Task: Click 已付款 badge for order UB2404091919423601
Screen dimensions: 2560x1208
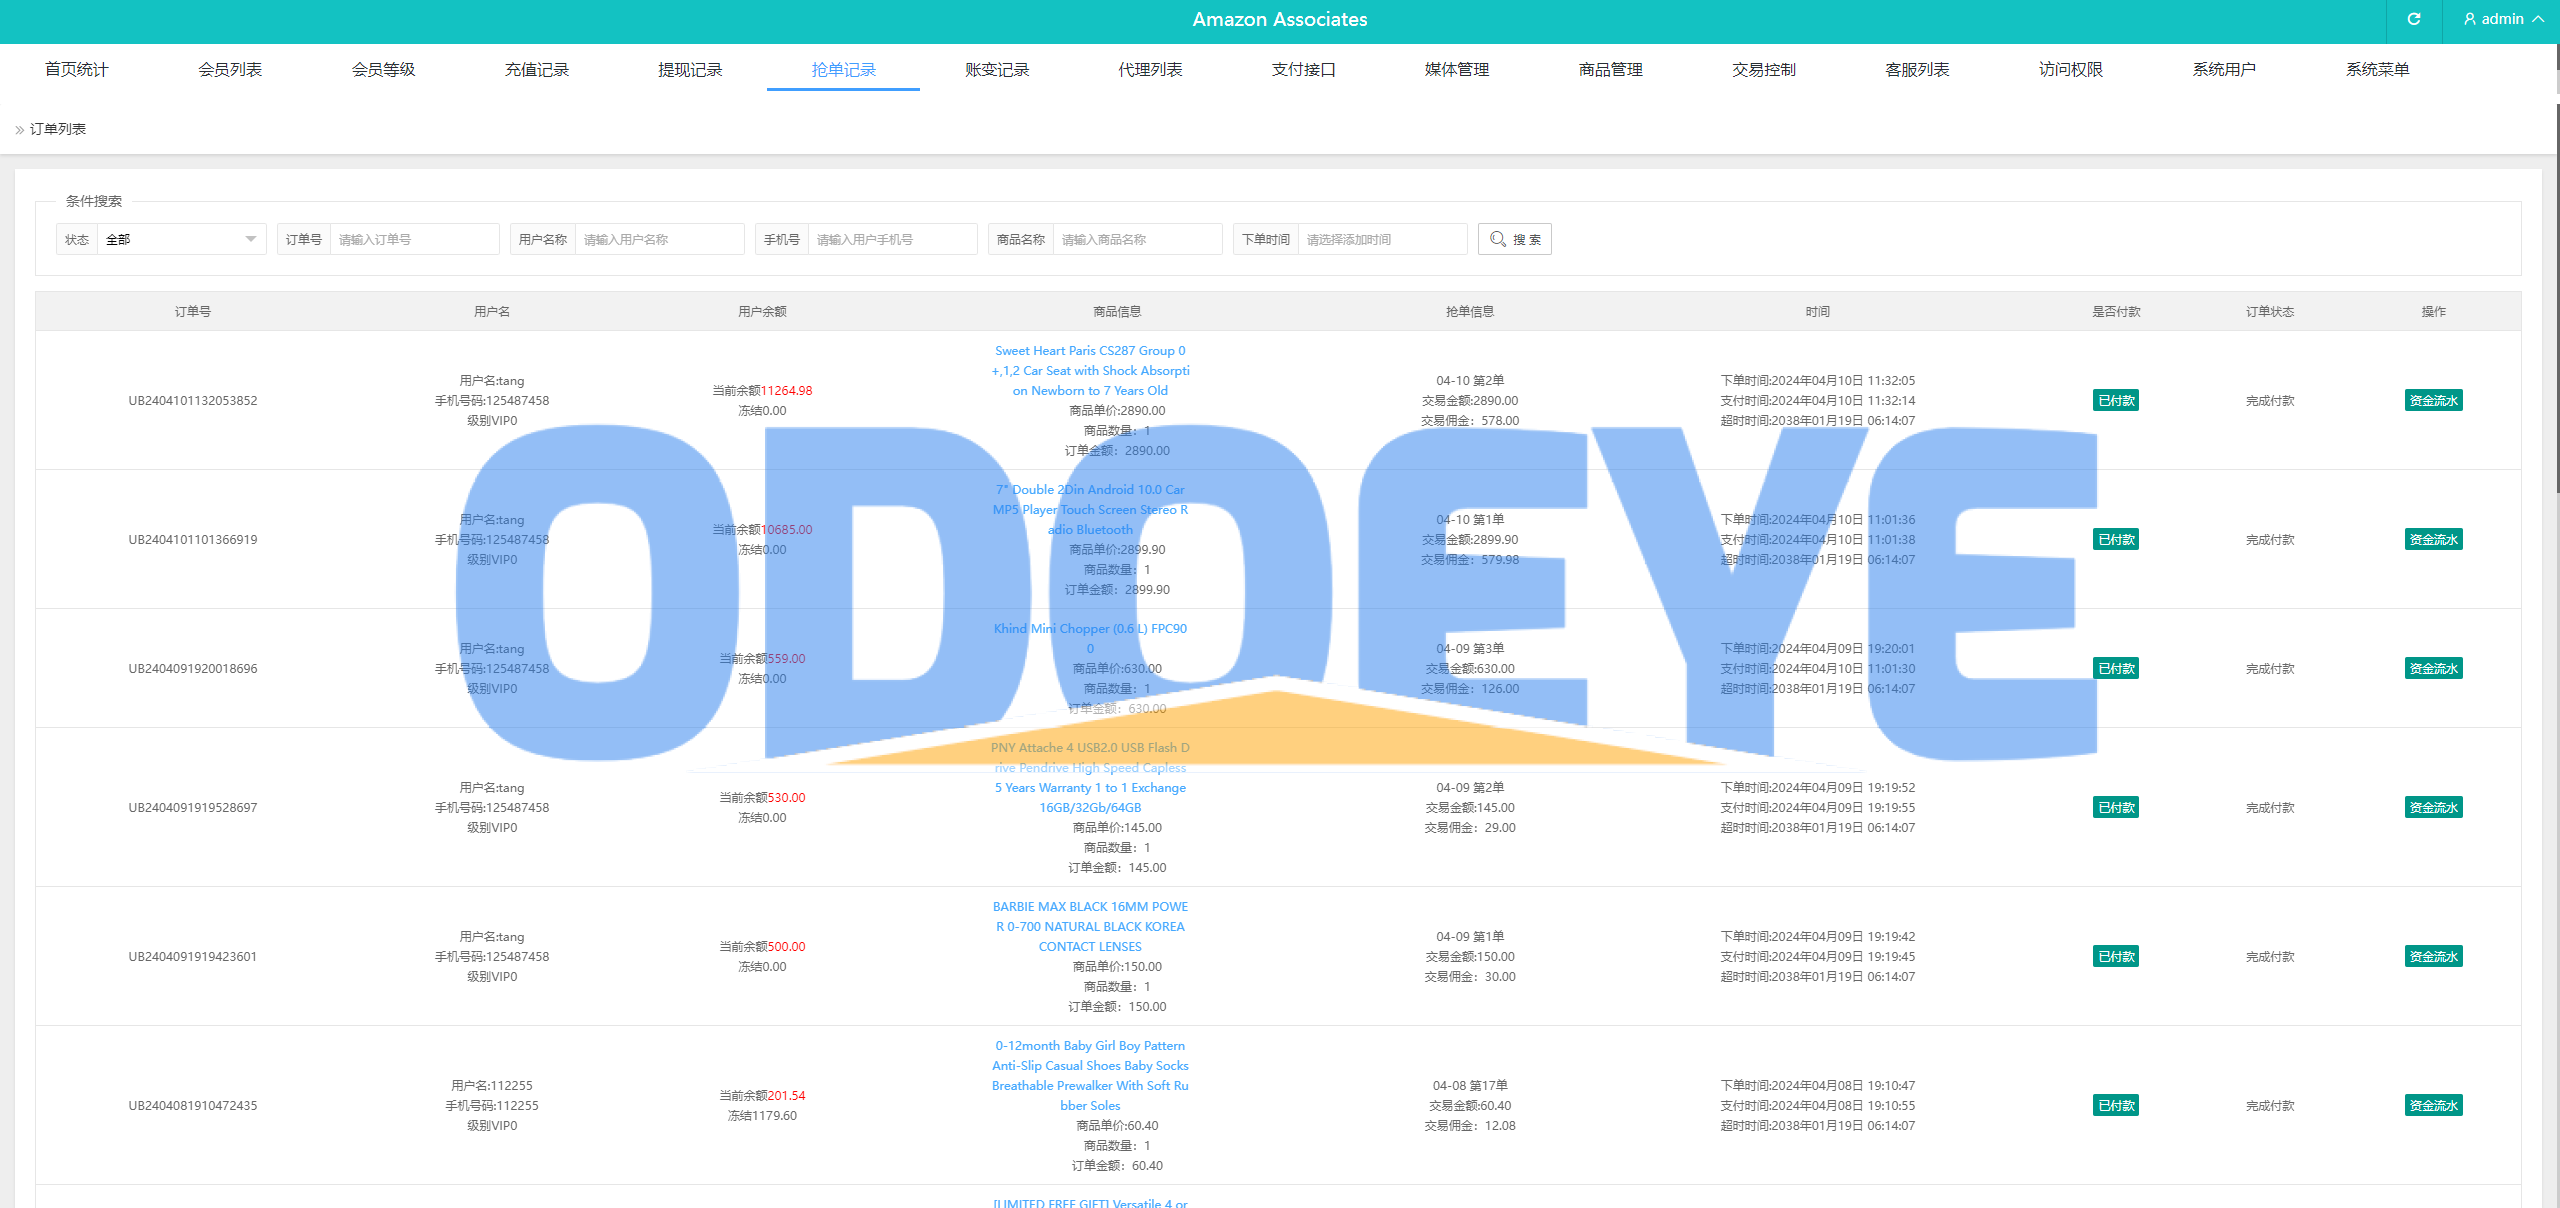Action: [2116, 957]
